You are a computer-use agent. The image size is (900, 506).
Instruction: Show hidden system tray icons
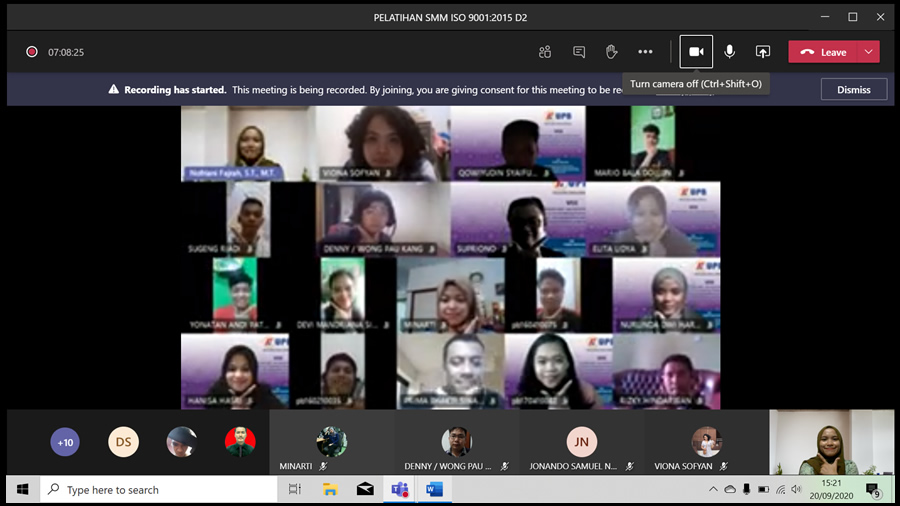click(713, 490)
